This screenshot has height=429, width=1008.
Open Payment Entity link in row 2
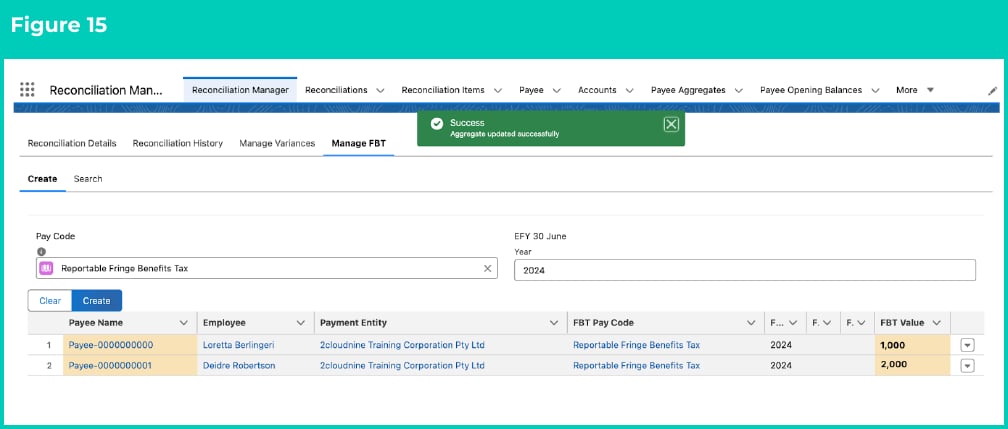(x=402, y=366)
